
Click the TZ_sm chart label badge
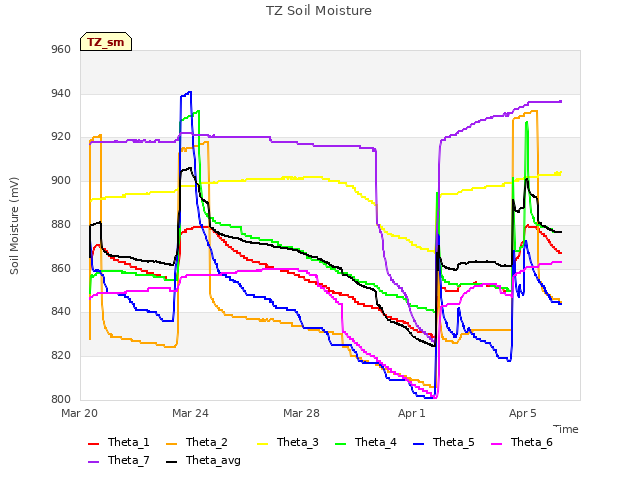click(106, 42)
